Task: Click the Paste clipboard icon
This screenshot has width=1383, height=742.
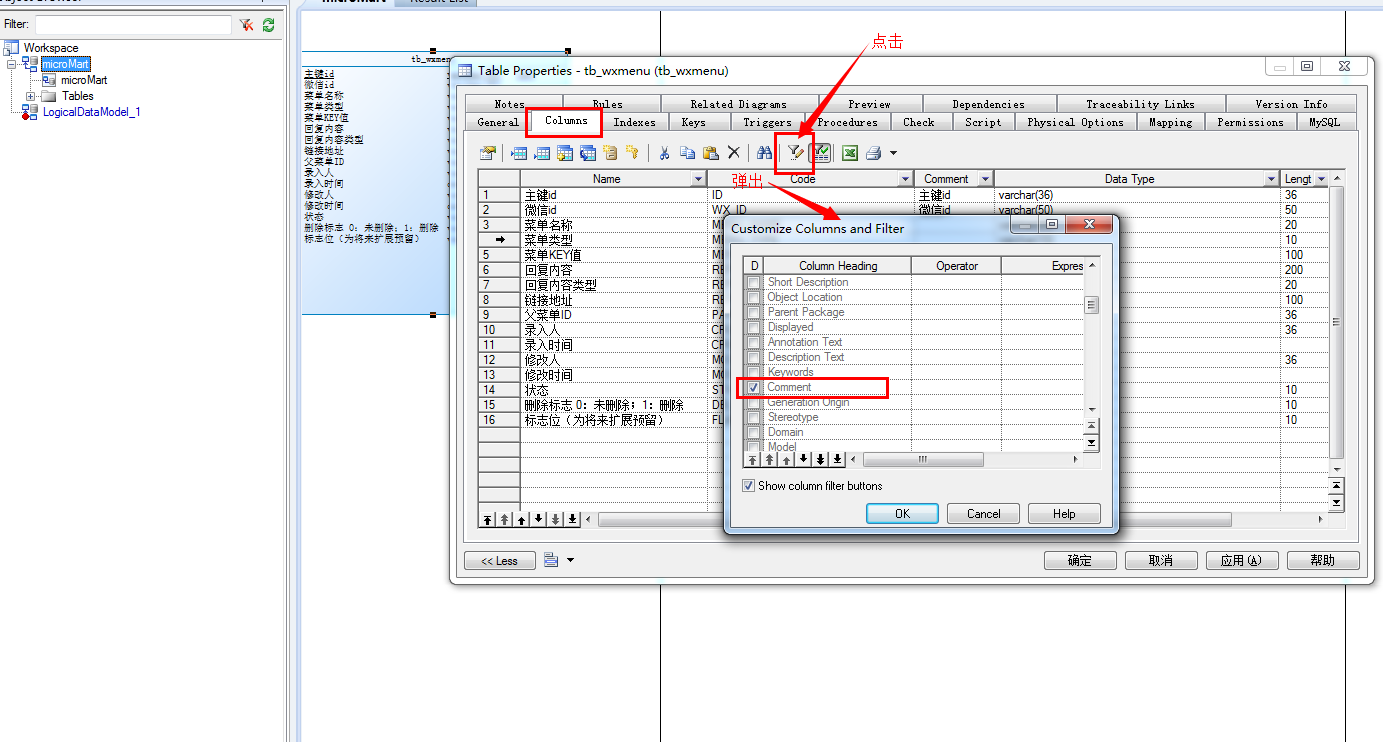Action: coord(710,153)
